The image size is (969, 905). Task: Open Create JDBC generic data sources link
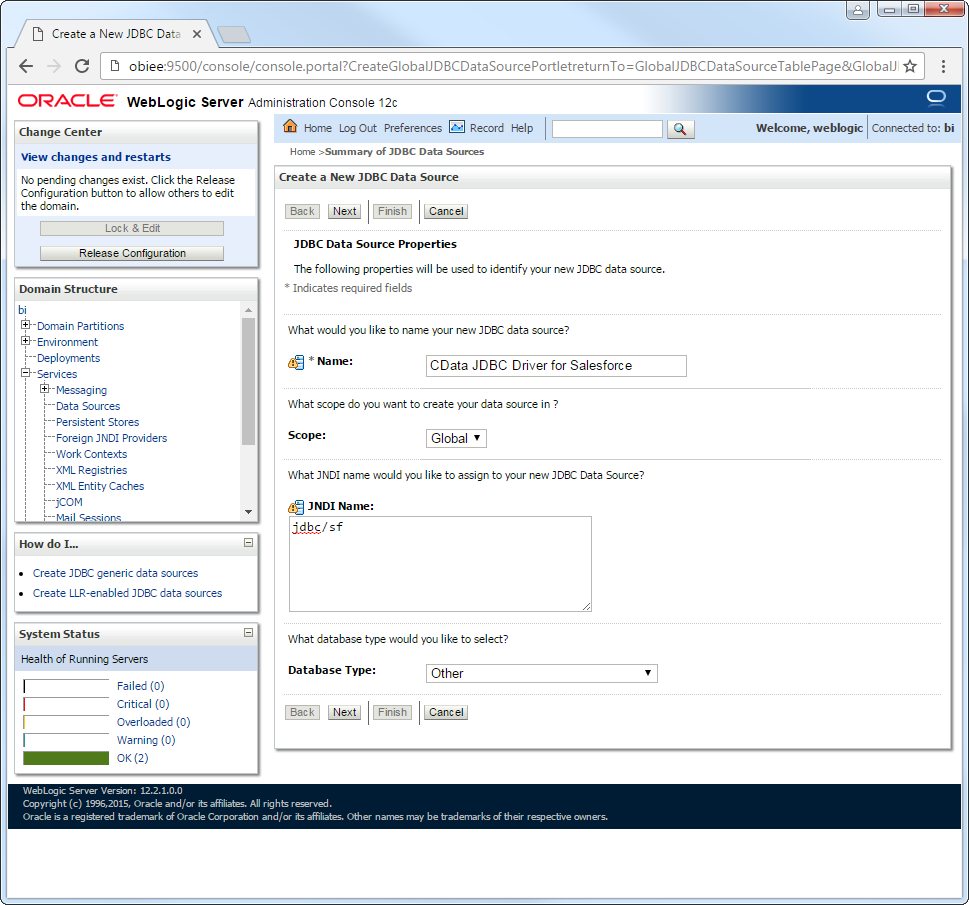(115, 574)
